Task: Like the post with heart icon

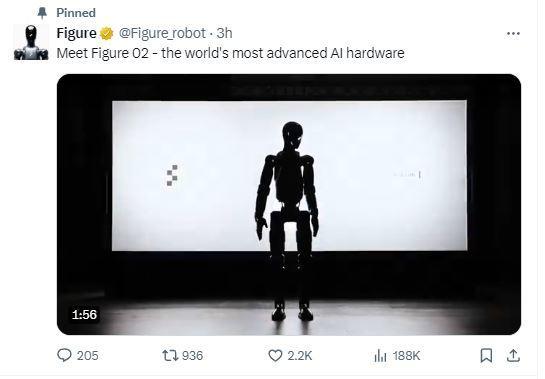Action: point(275,355)
